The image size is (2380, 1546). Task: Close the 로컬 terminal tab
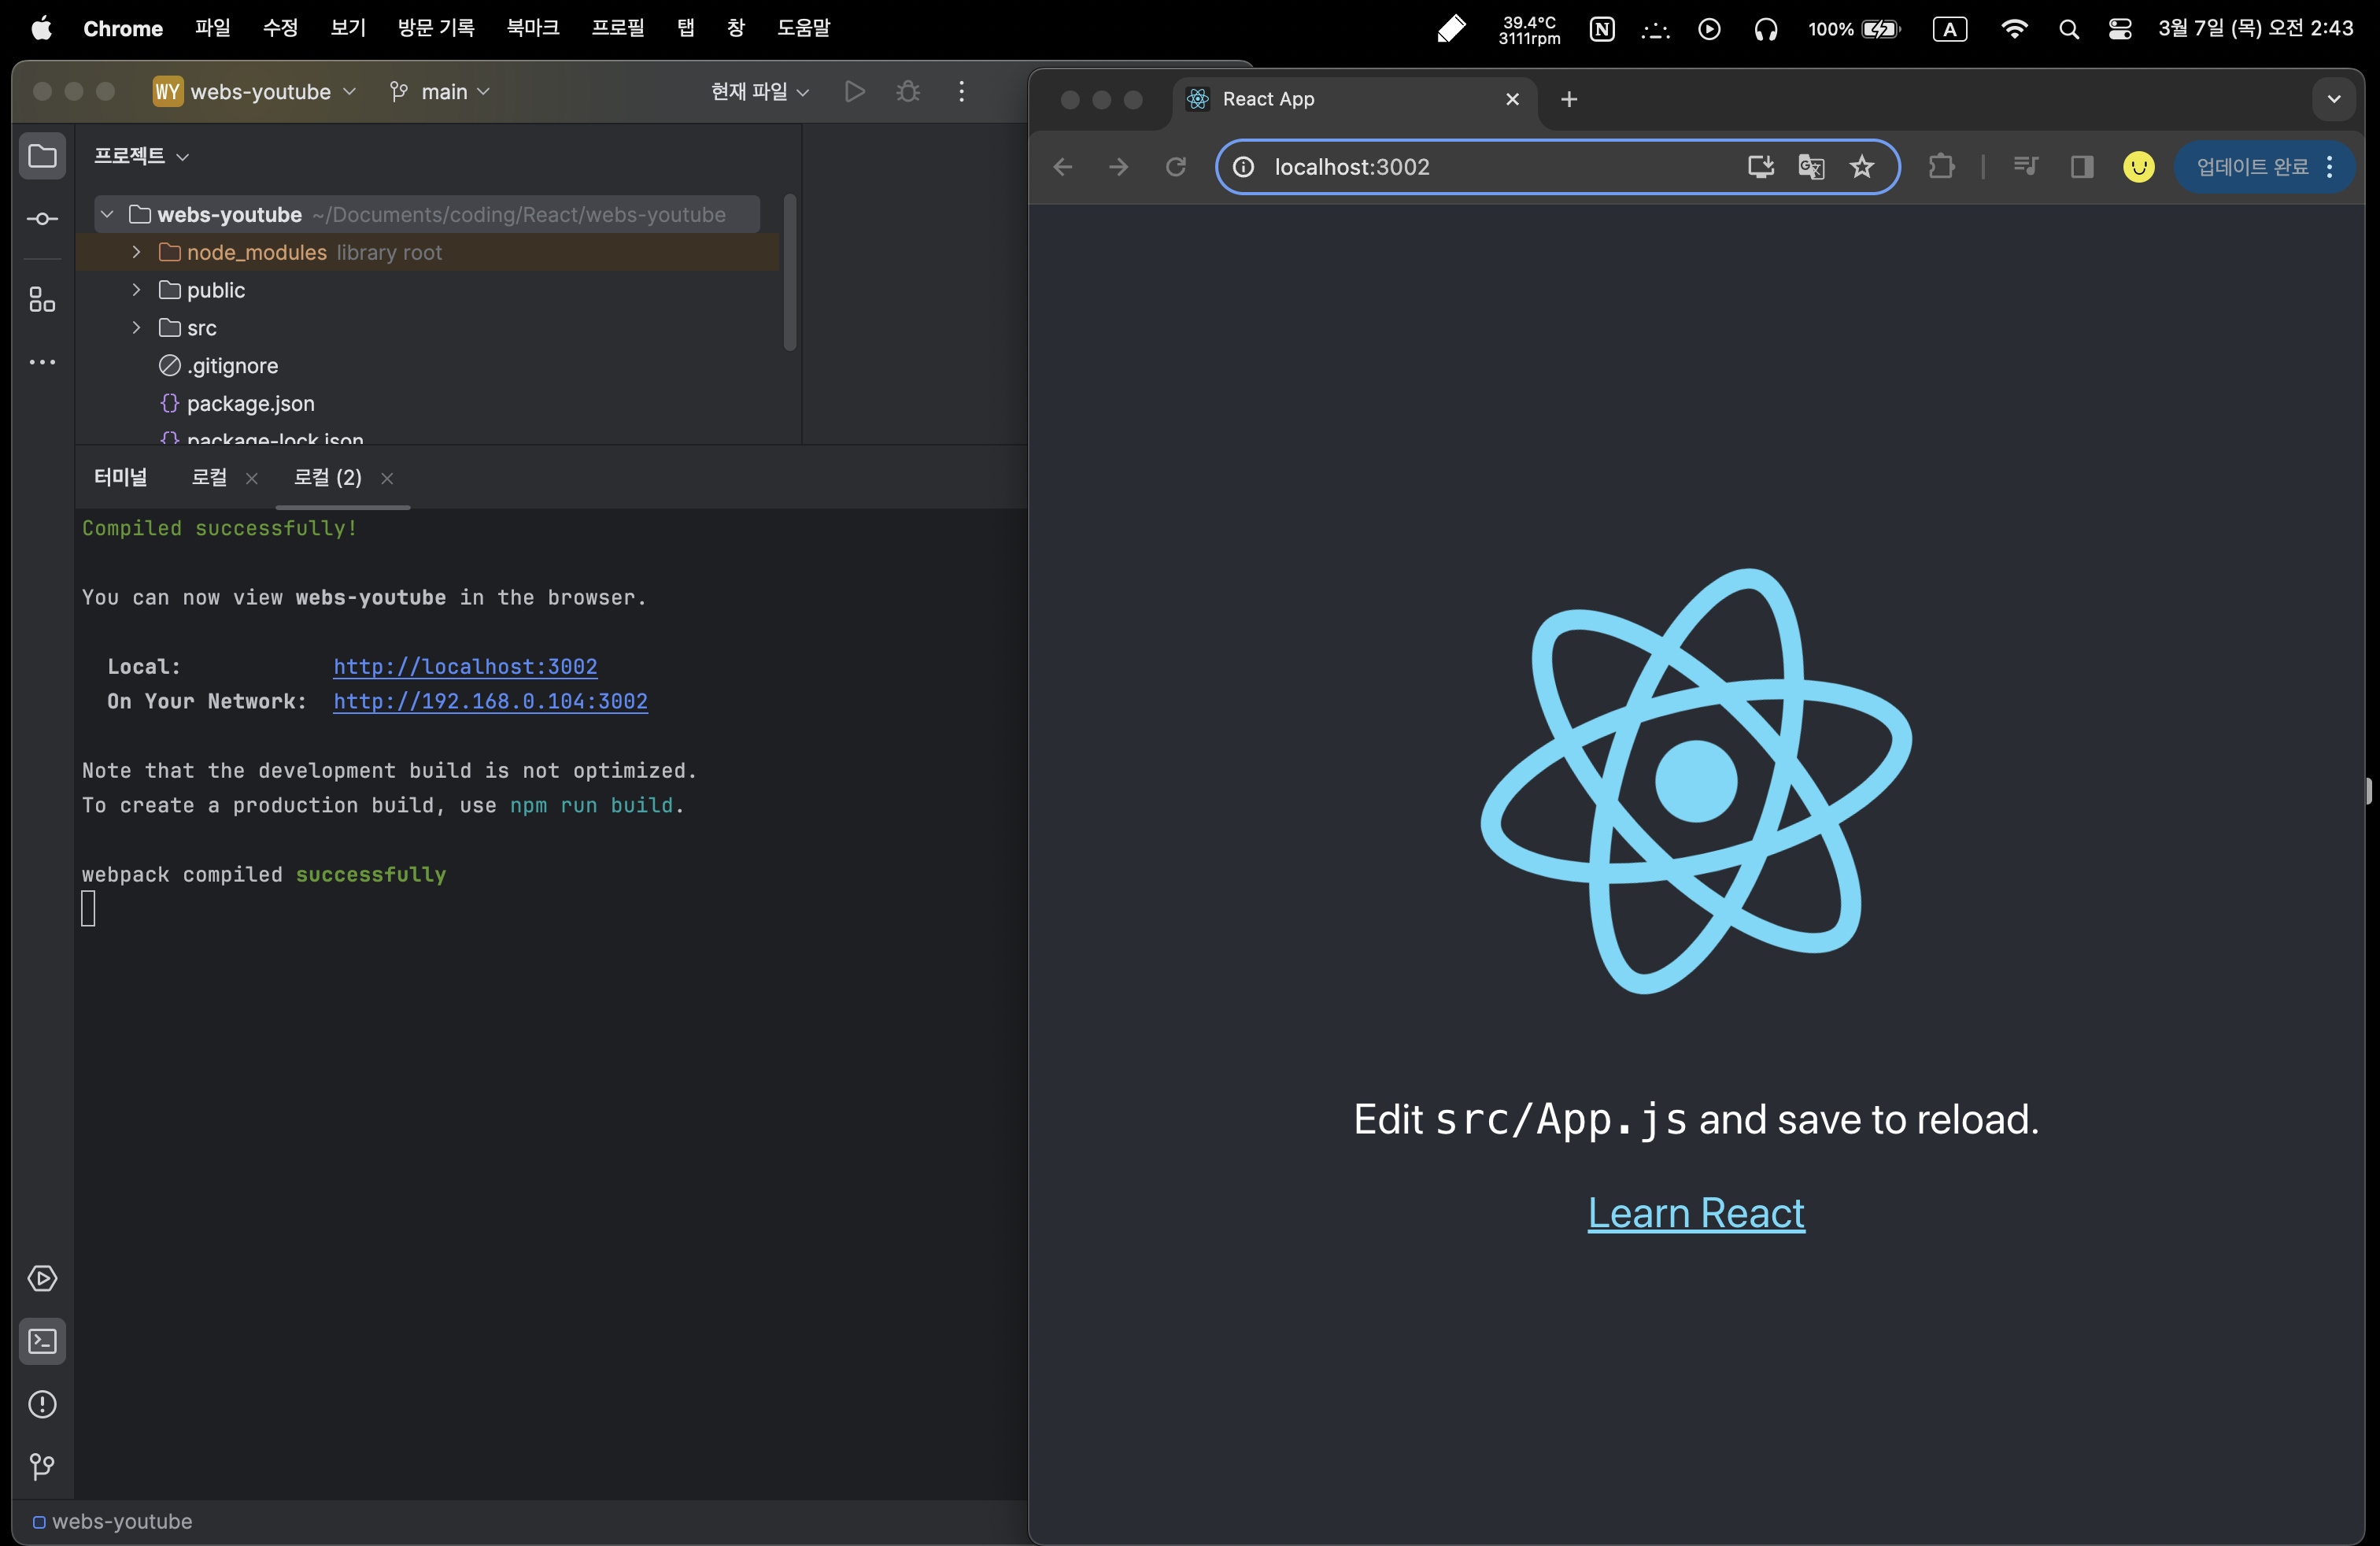pos(252,479)
